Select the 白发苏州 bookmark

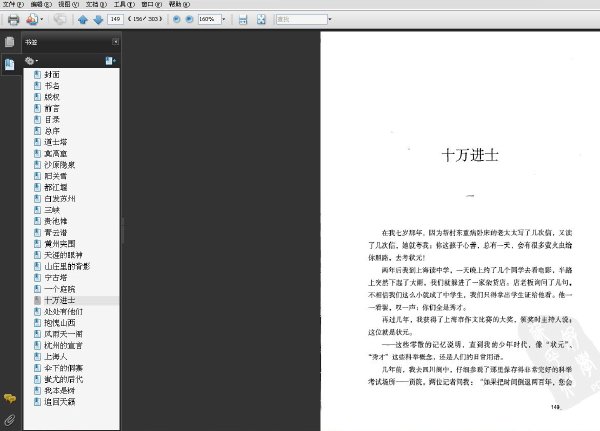point(59,199)
